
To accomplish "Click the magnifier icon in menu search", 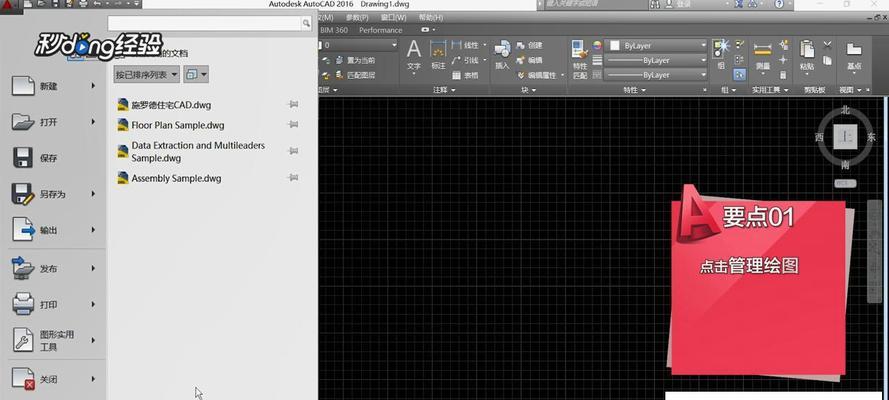I will point(306,23).
